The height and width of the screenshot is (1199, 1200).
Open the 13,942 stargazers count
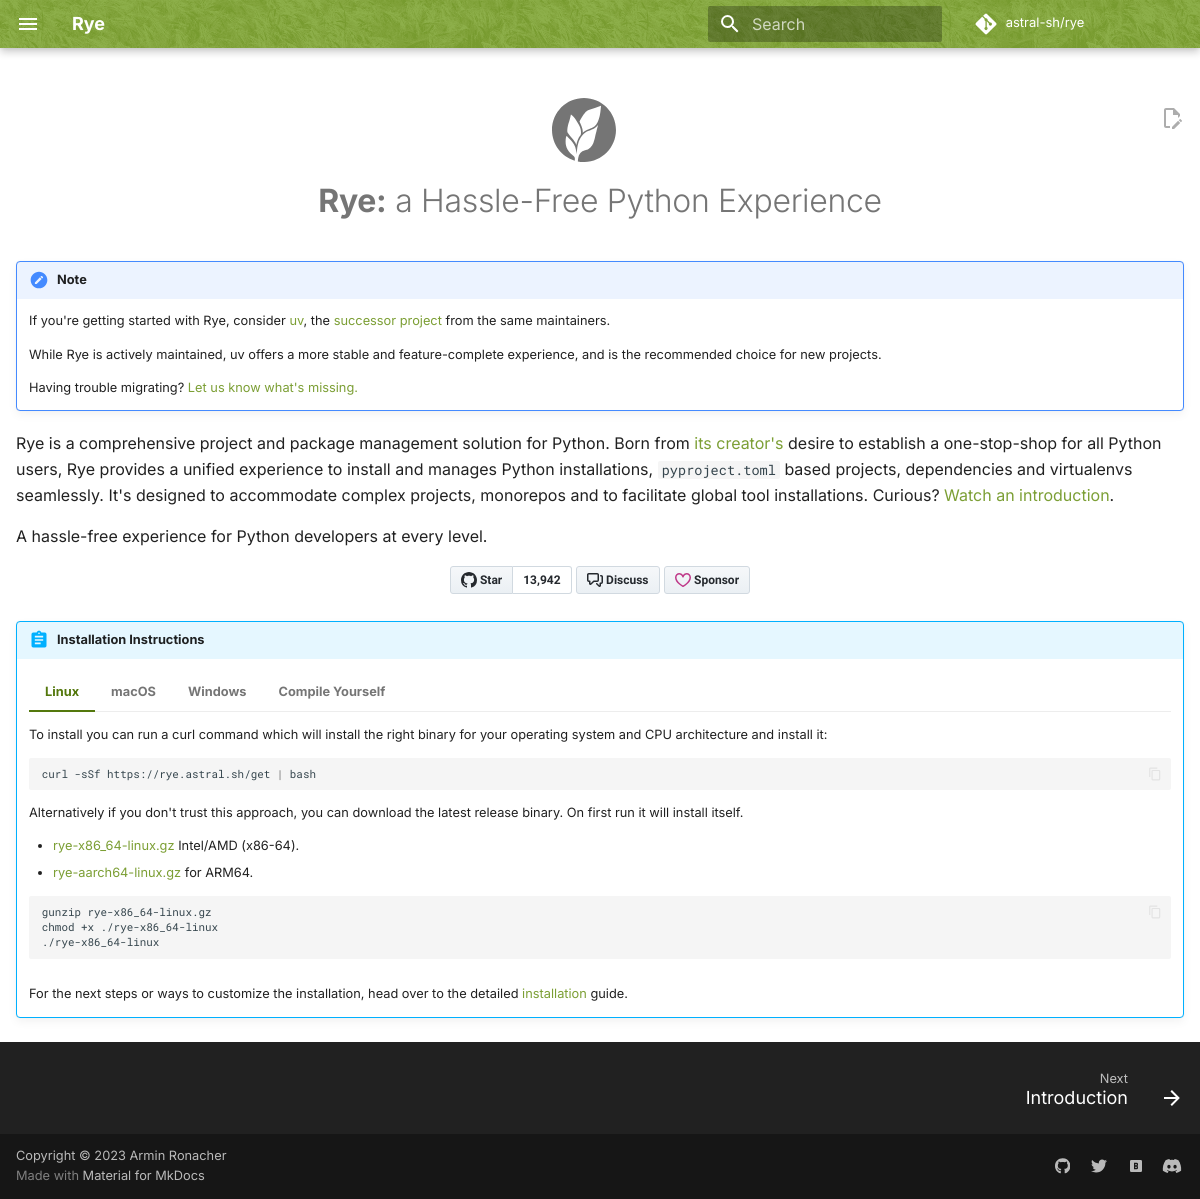point(542,580)
